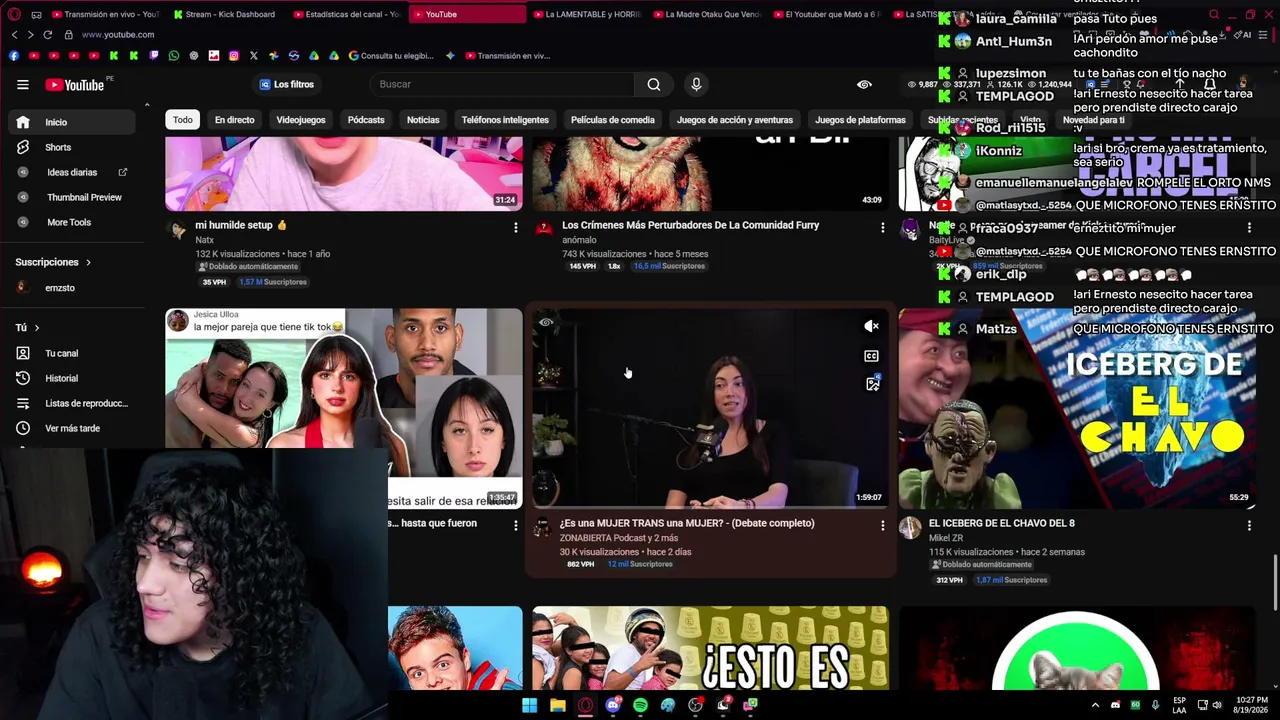Open the X (Twitter) bookmark

click(x=253, y=56)
